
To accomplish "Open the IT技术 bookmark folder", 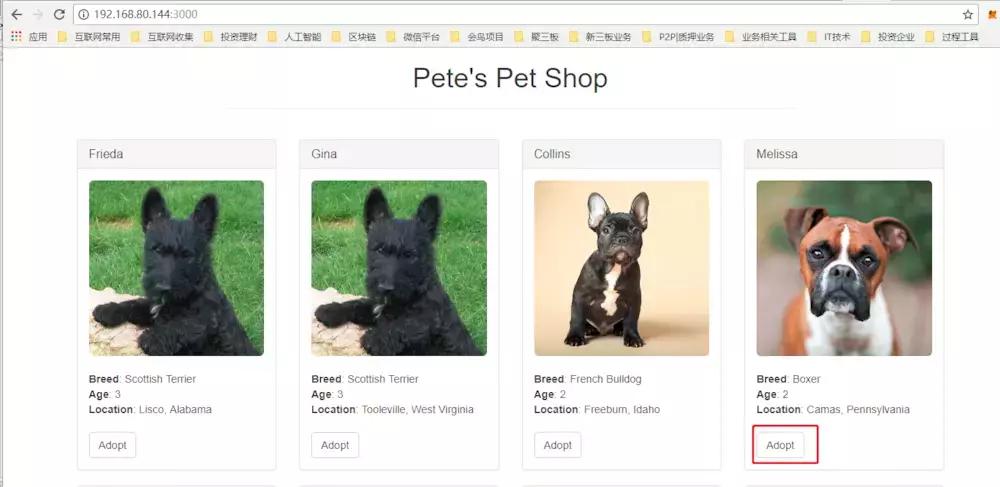I will tap(828, 37).
